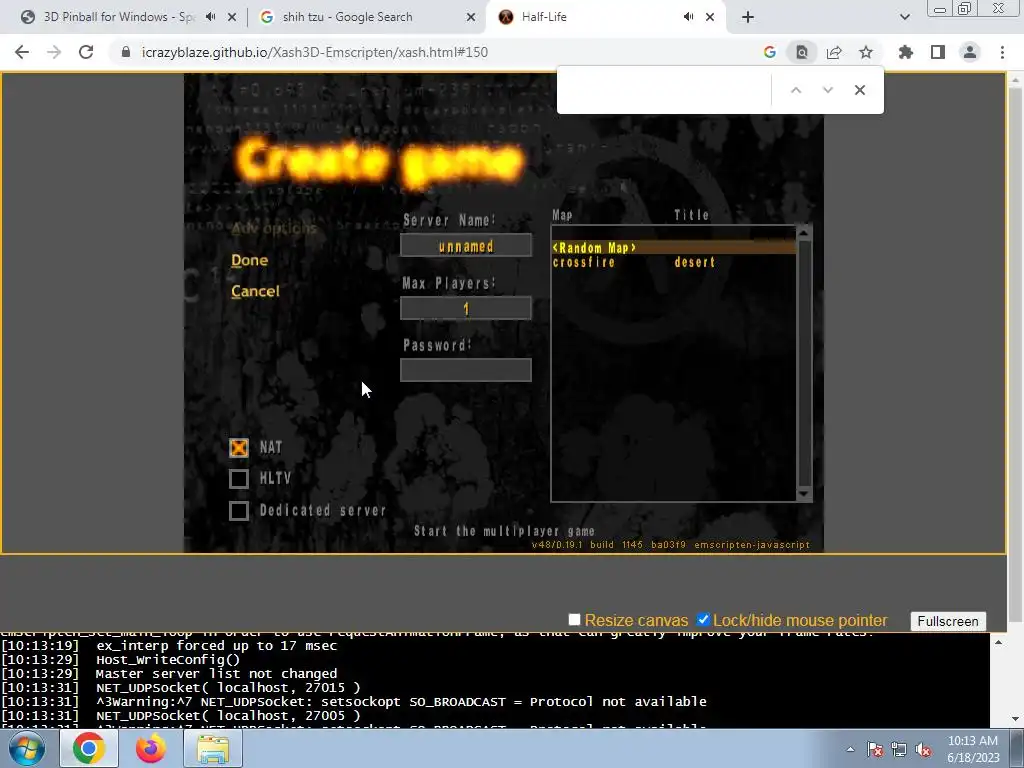Open the find-in-page magnifier icon in toolbar
This screenshot has width=1024, height=768.
click(x=802, y=52)
